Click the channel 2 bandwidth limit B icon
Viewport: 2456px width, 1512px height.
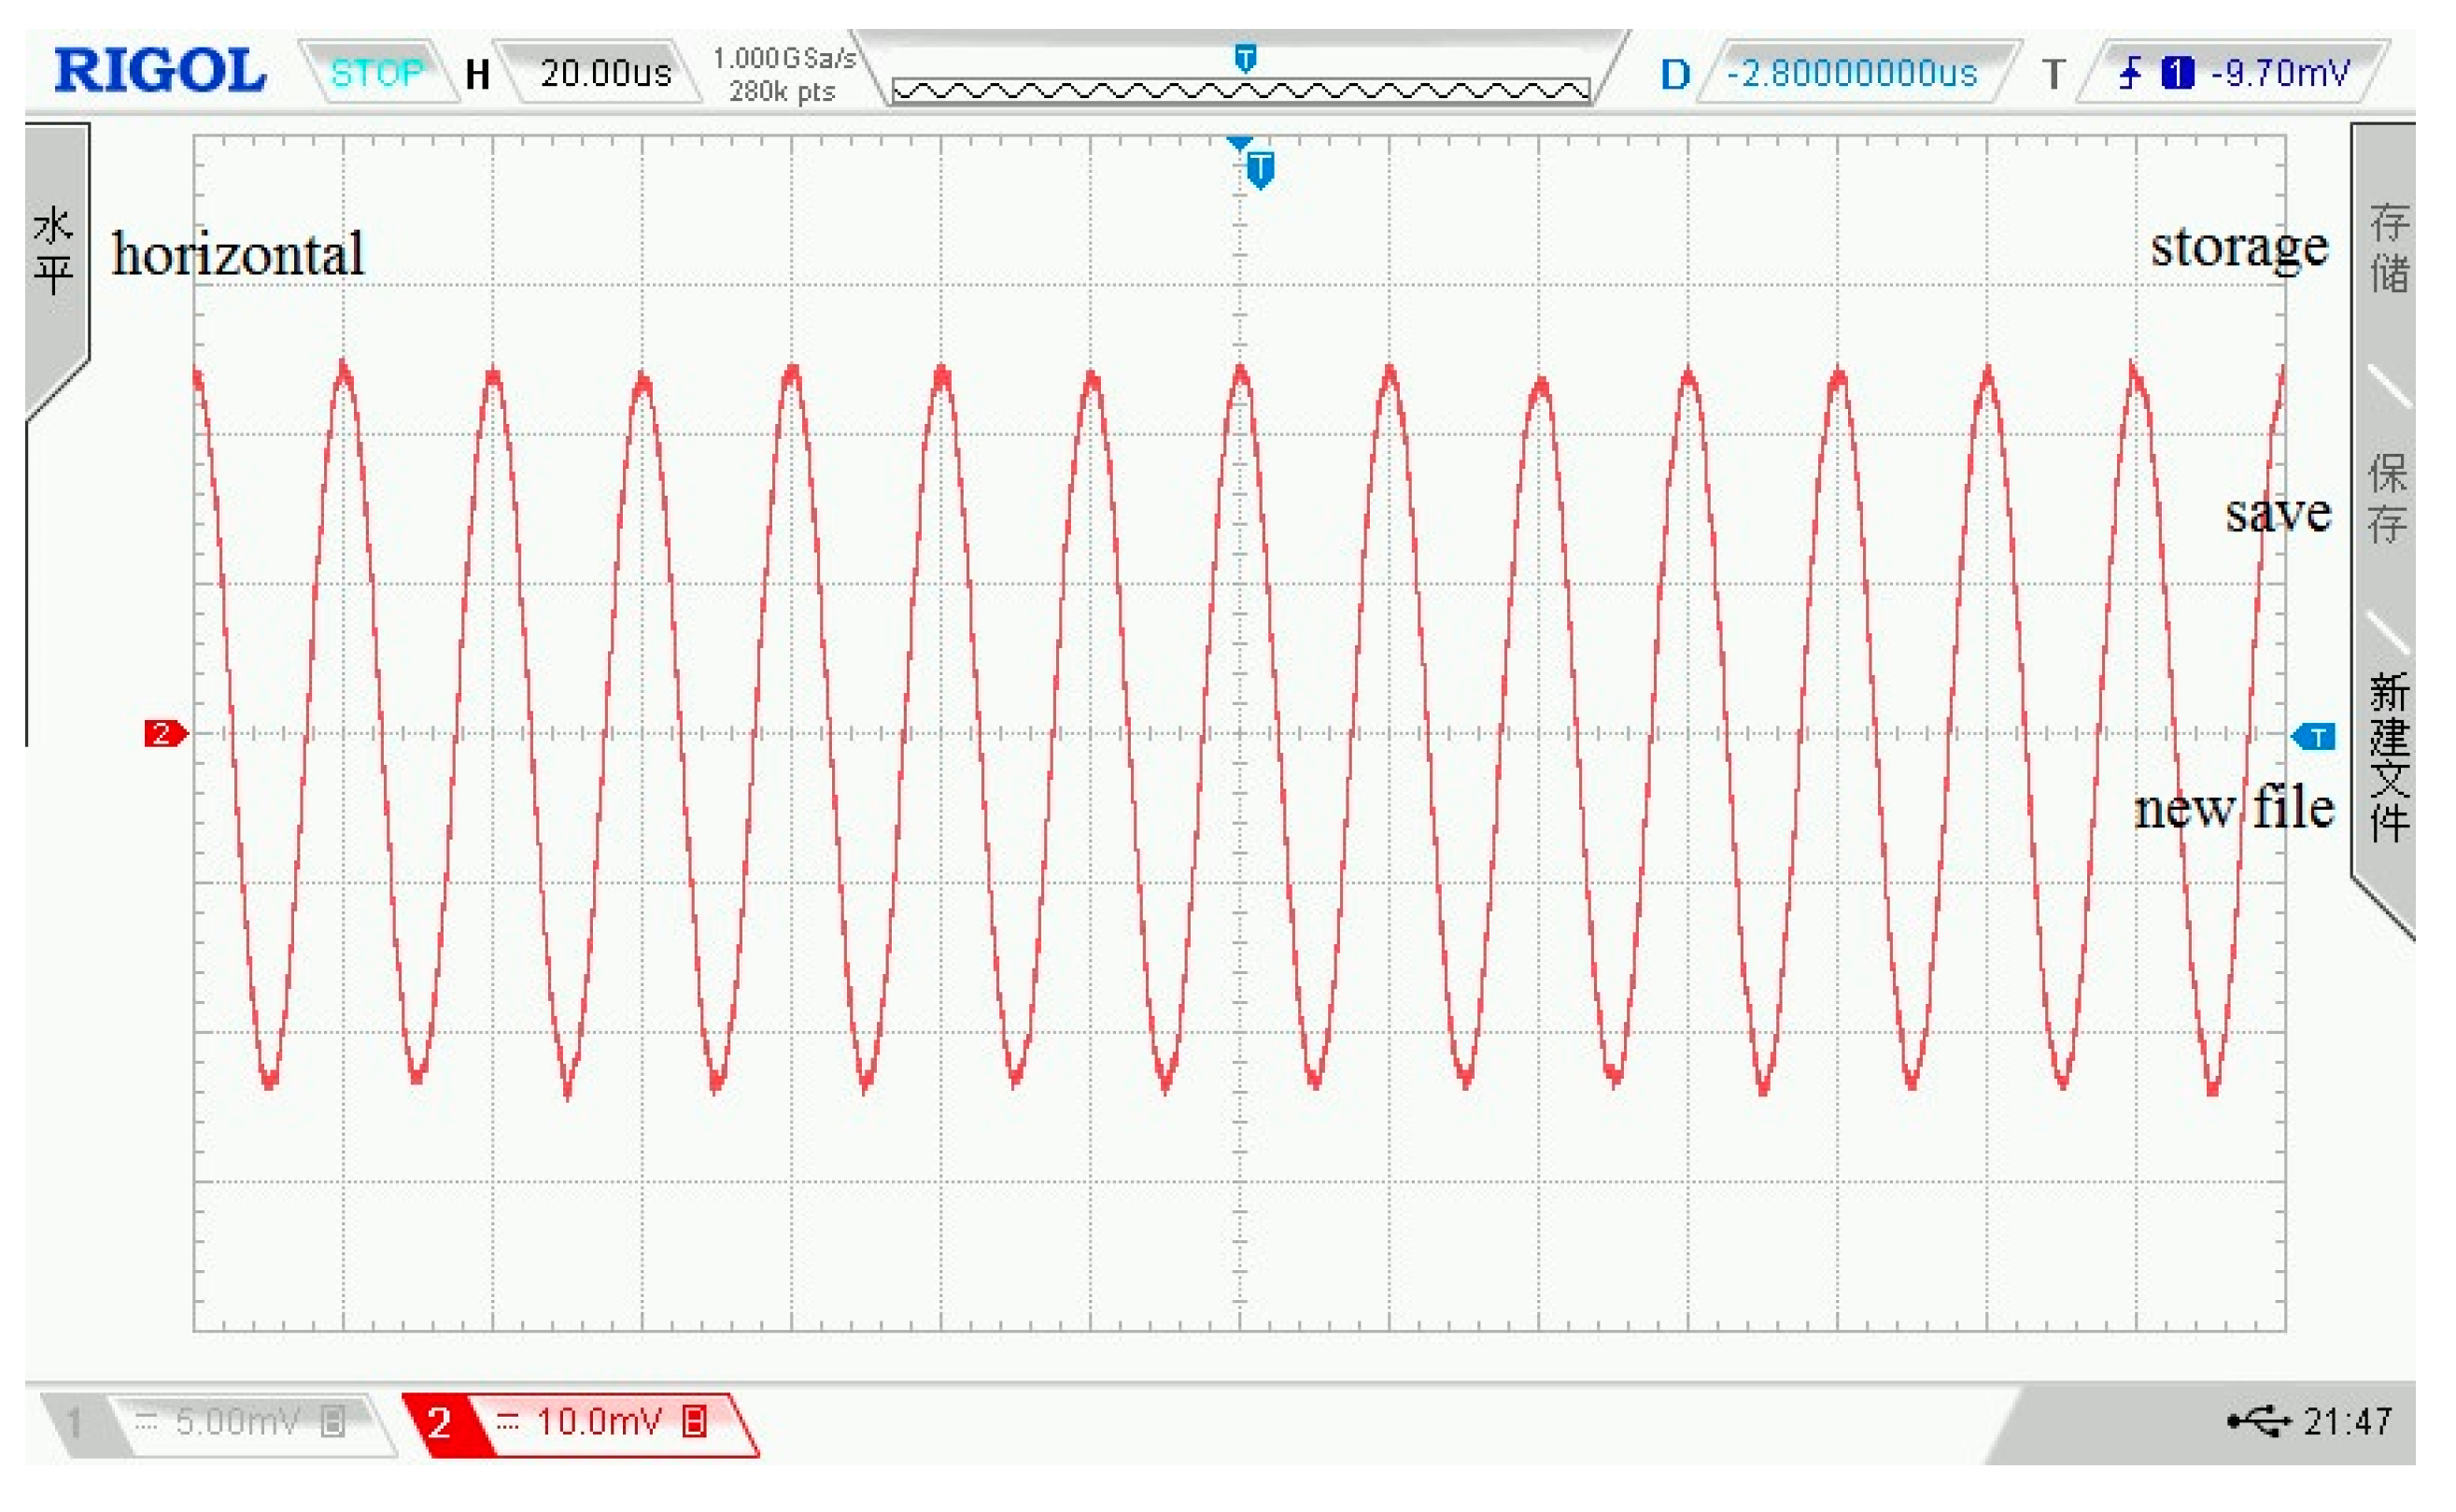click(x=694, y=1421)
